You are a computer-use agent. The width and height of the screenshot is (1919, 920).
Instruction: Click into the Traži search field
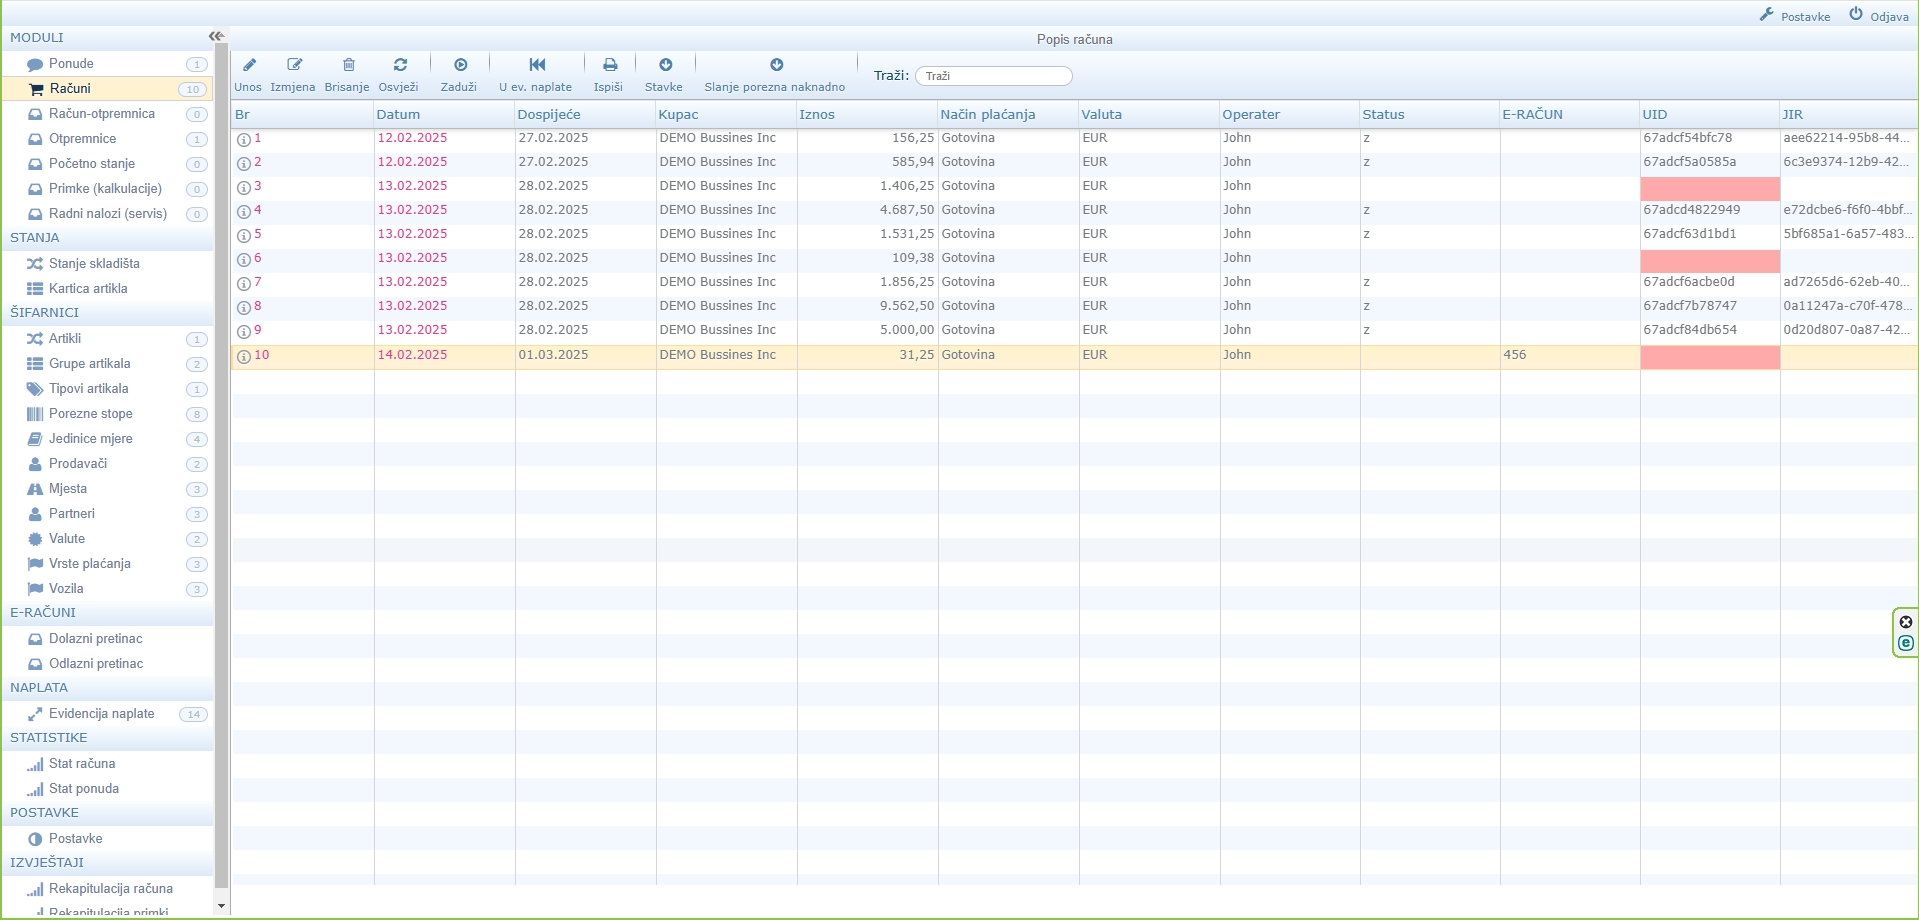994,76
